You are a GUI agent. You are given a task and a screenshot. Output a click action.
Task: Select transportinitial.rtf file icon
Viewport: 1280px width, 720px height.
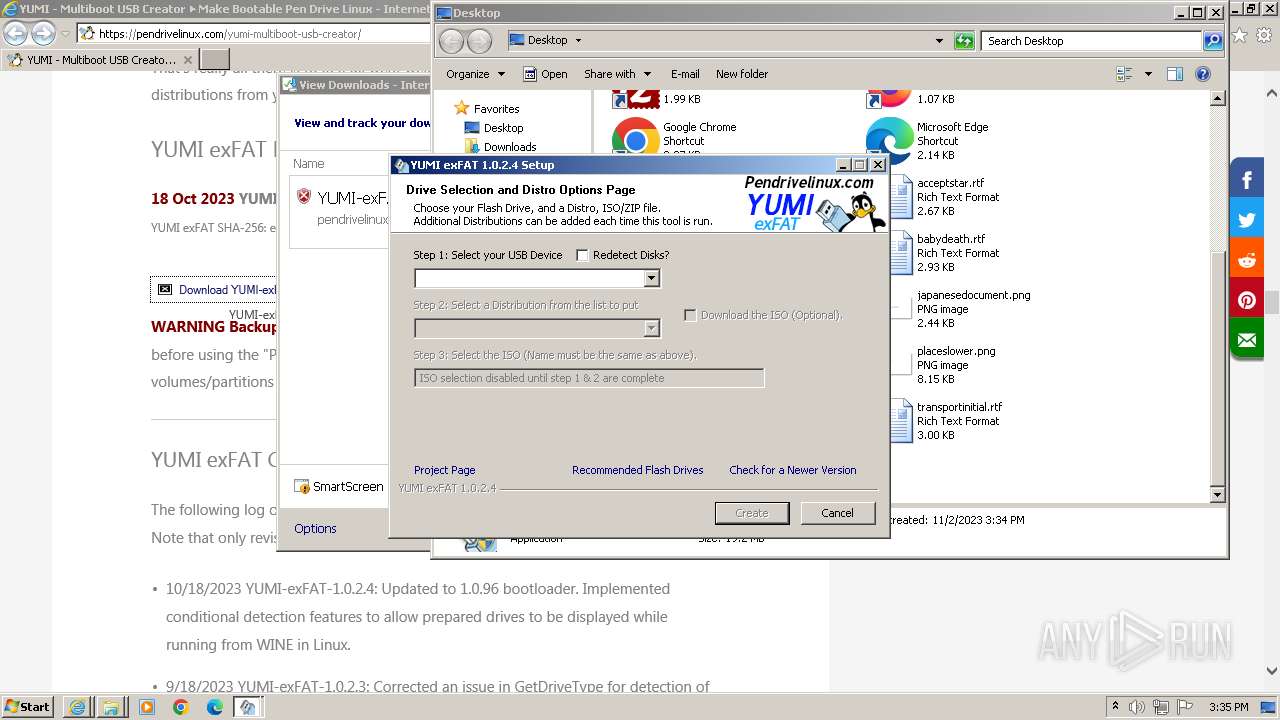[901, 420]
